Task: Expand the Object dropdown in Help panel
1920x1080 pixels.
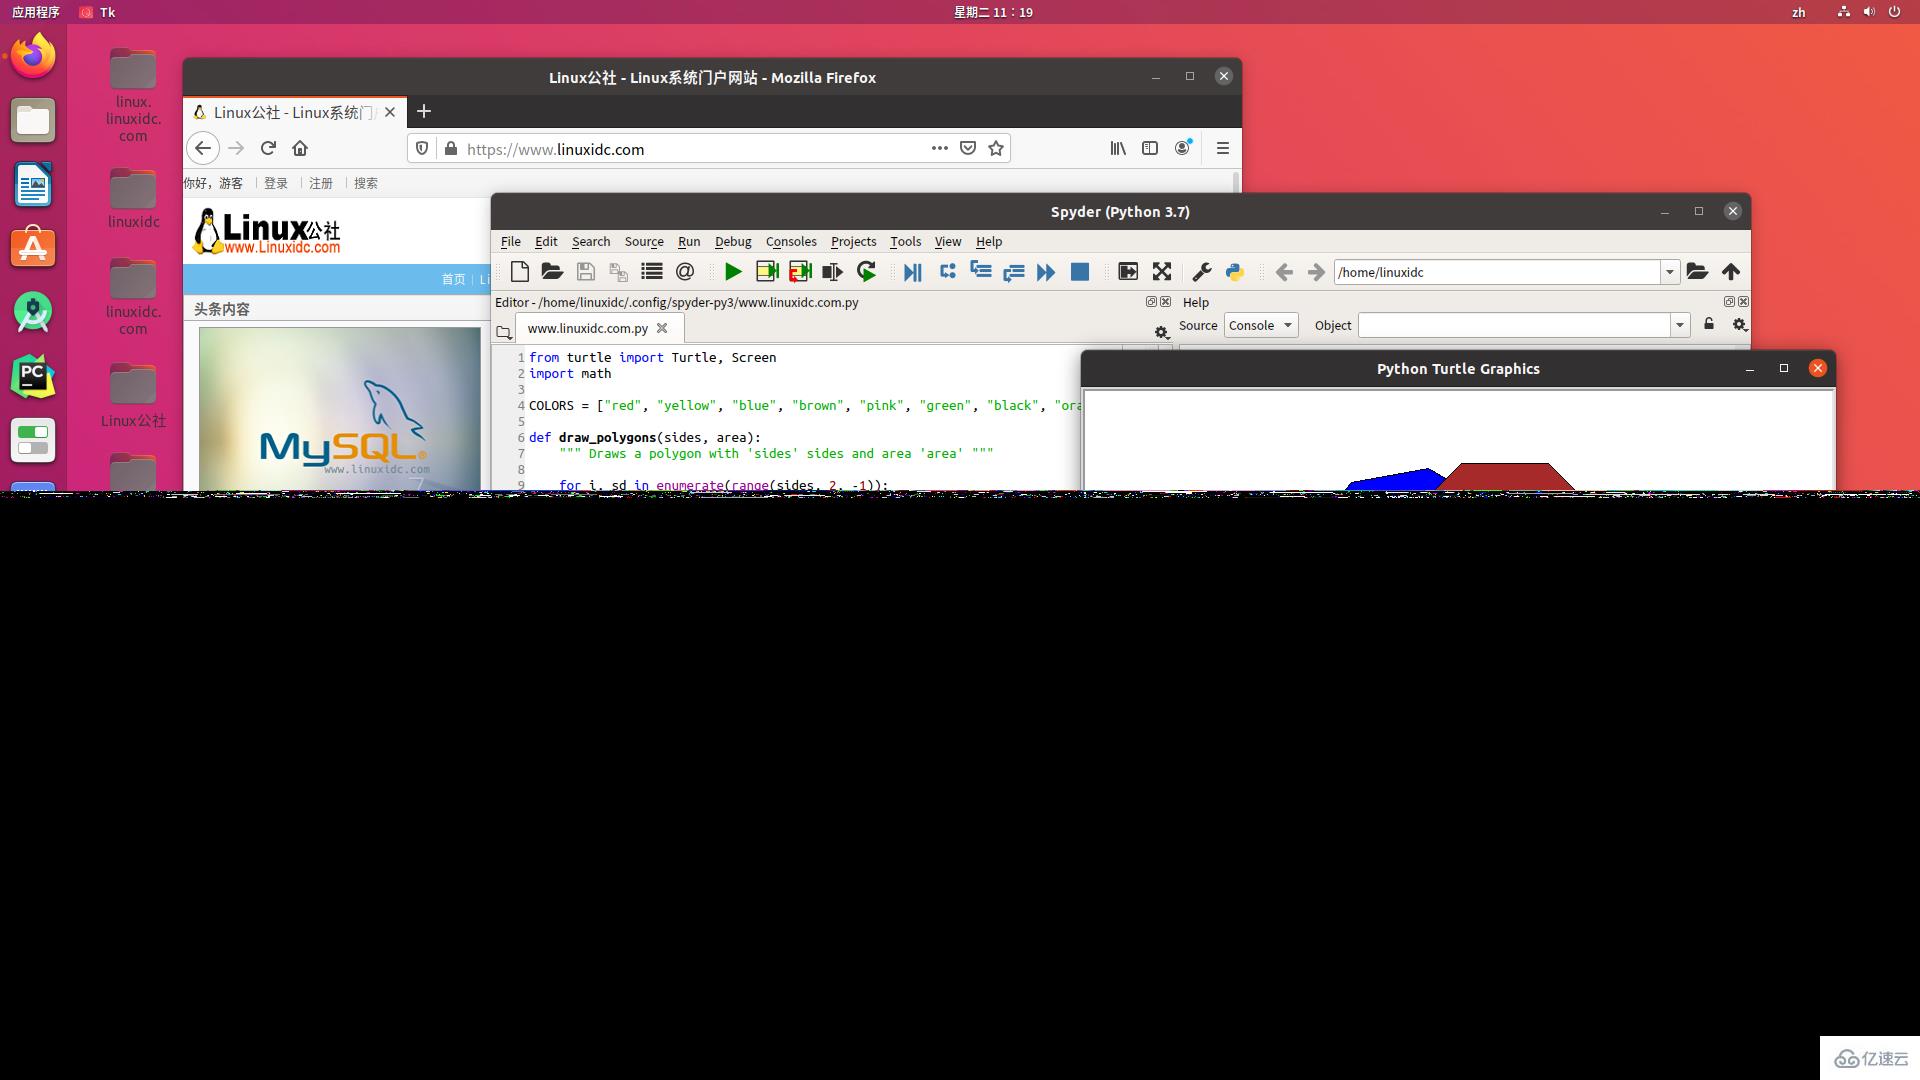Action: pyautogui.click(x=1680, y=324)
